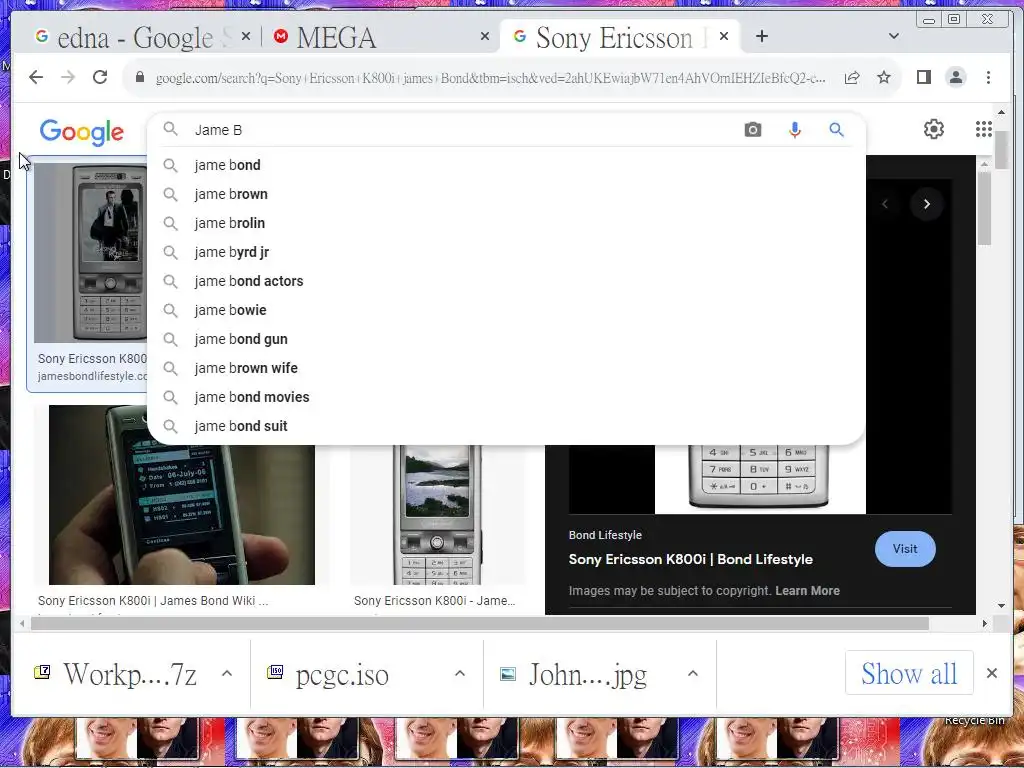The height and width of the screenshot is (768, 1024).
Task: Choose suggestion 'jame bond'
Action: click(x=506, y=165)
